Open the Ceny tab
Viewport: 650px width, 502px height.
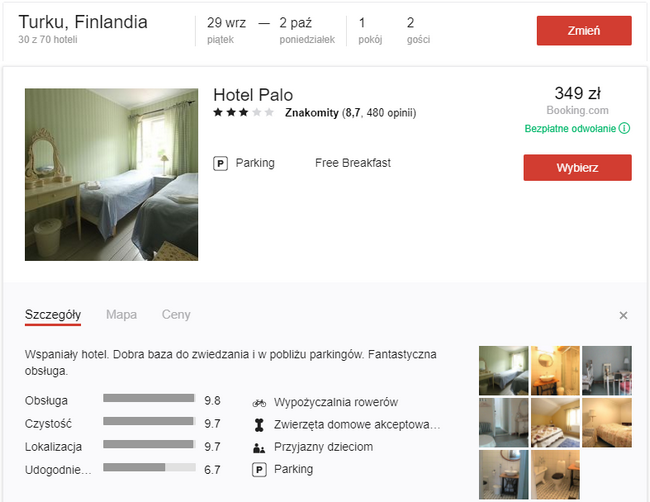176,315
